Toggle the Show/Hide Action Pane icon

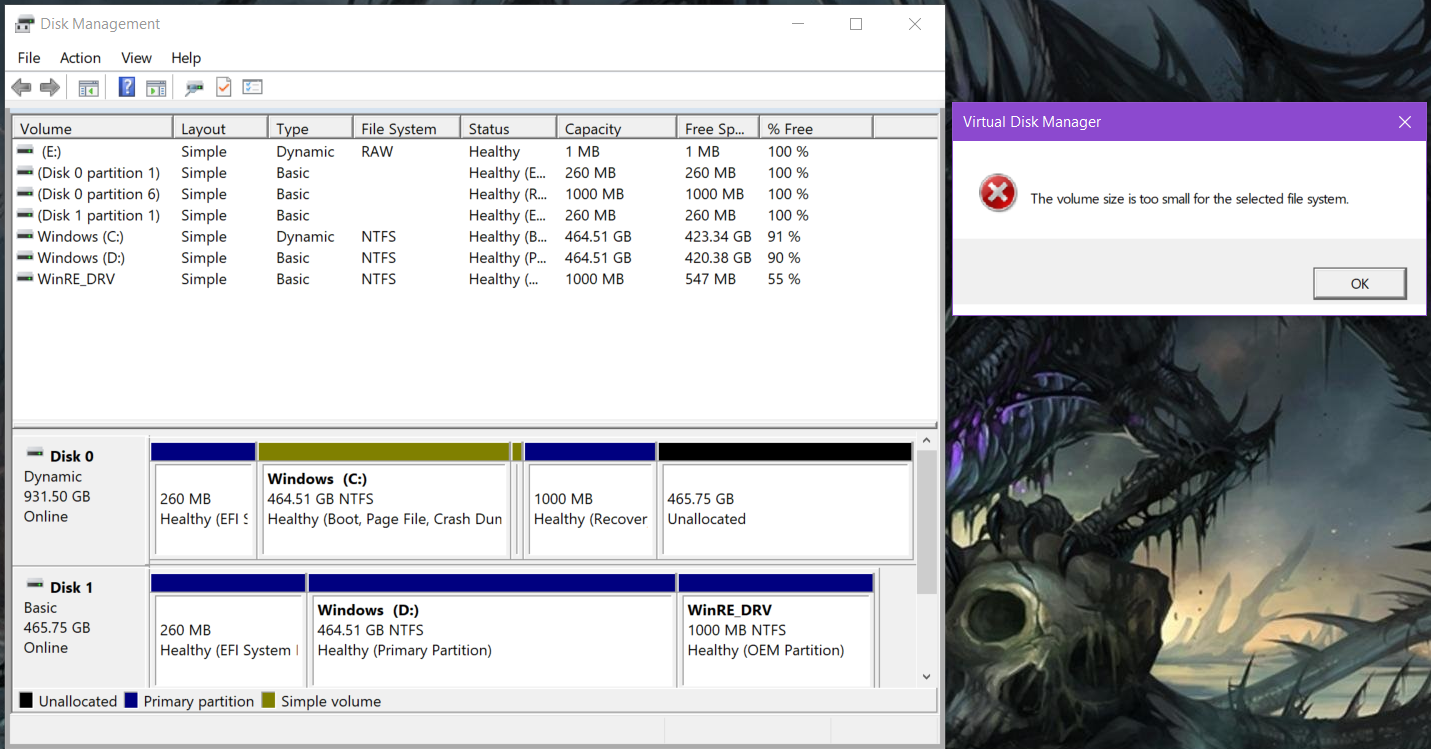(x=156, y=88)
